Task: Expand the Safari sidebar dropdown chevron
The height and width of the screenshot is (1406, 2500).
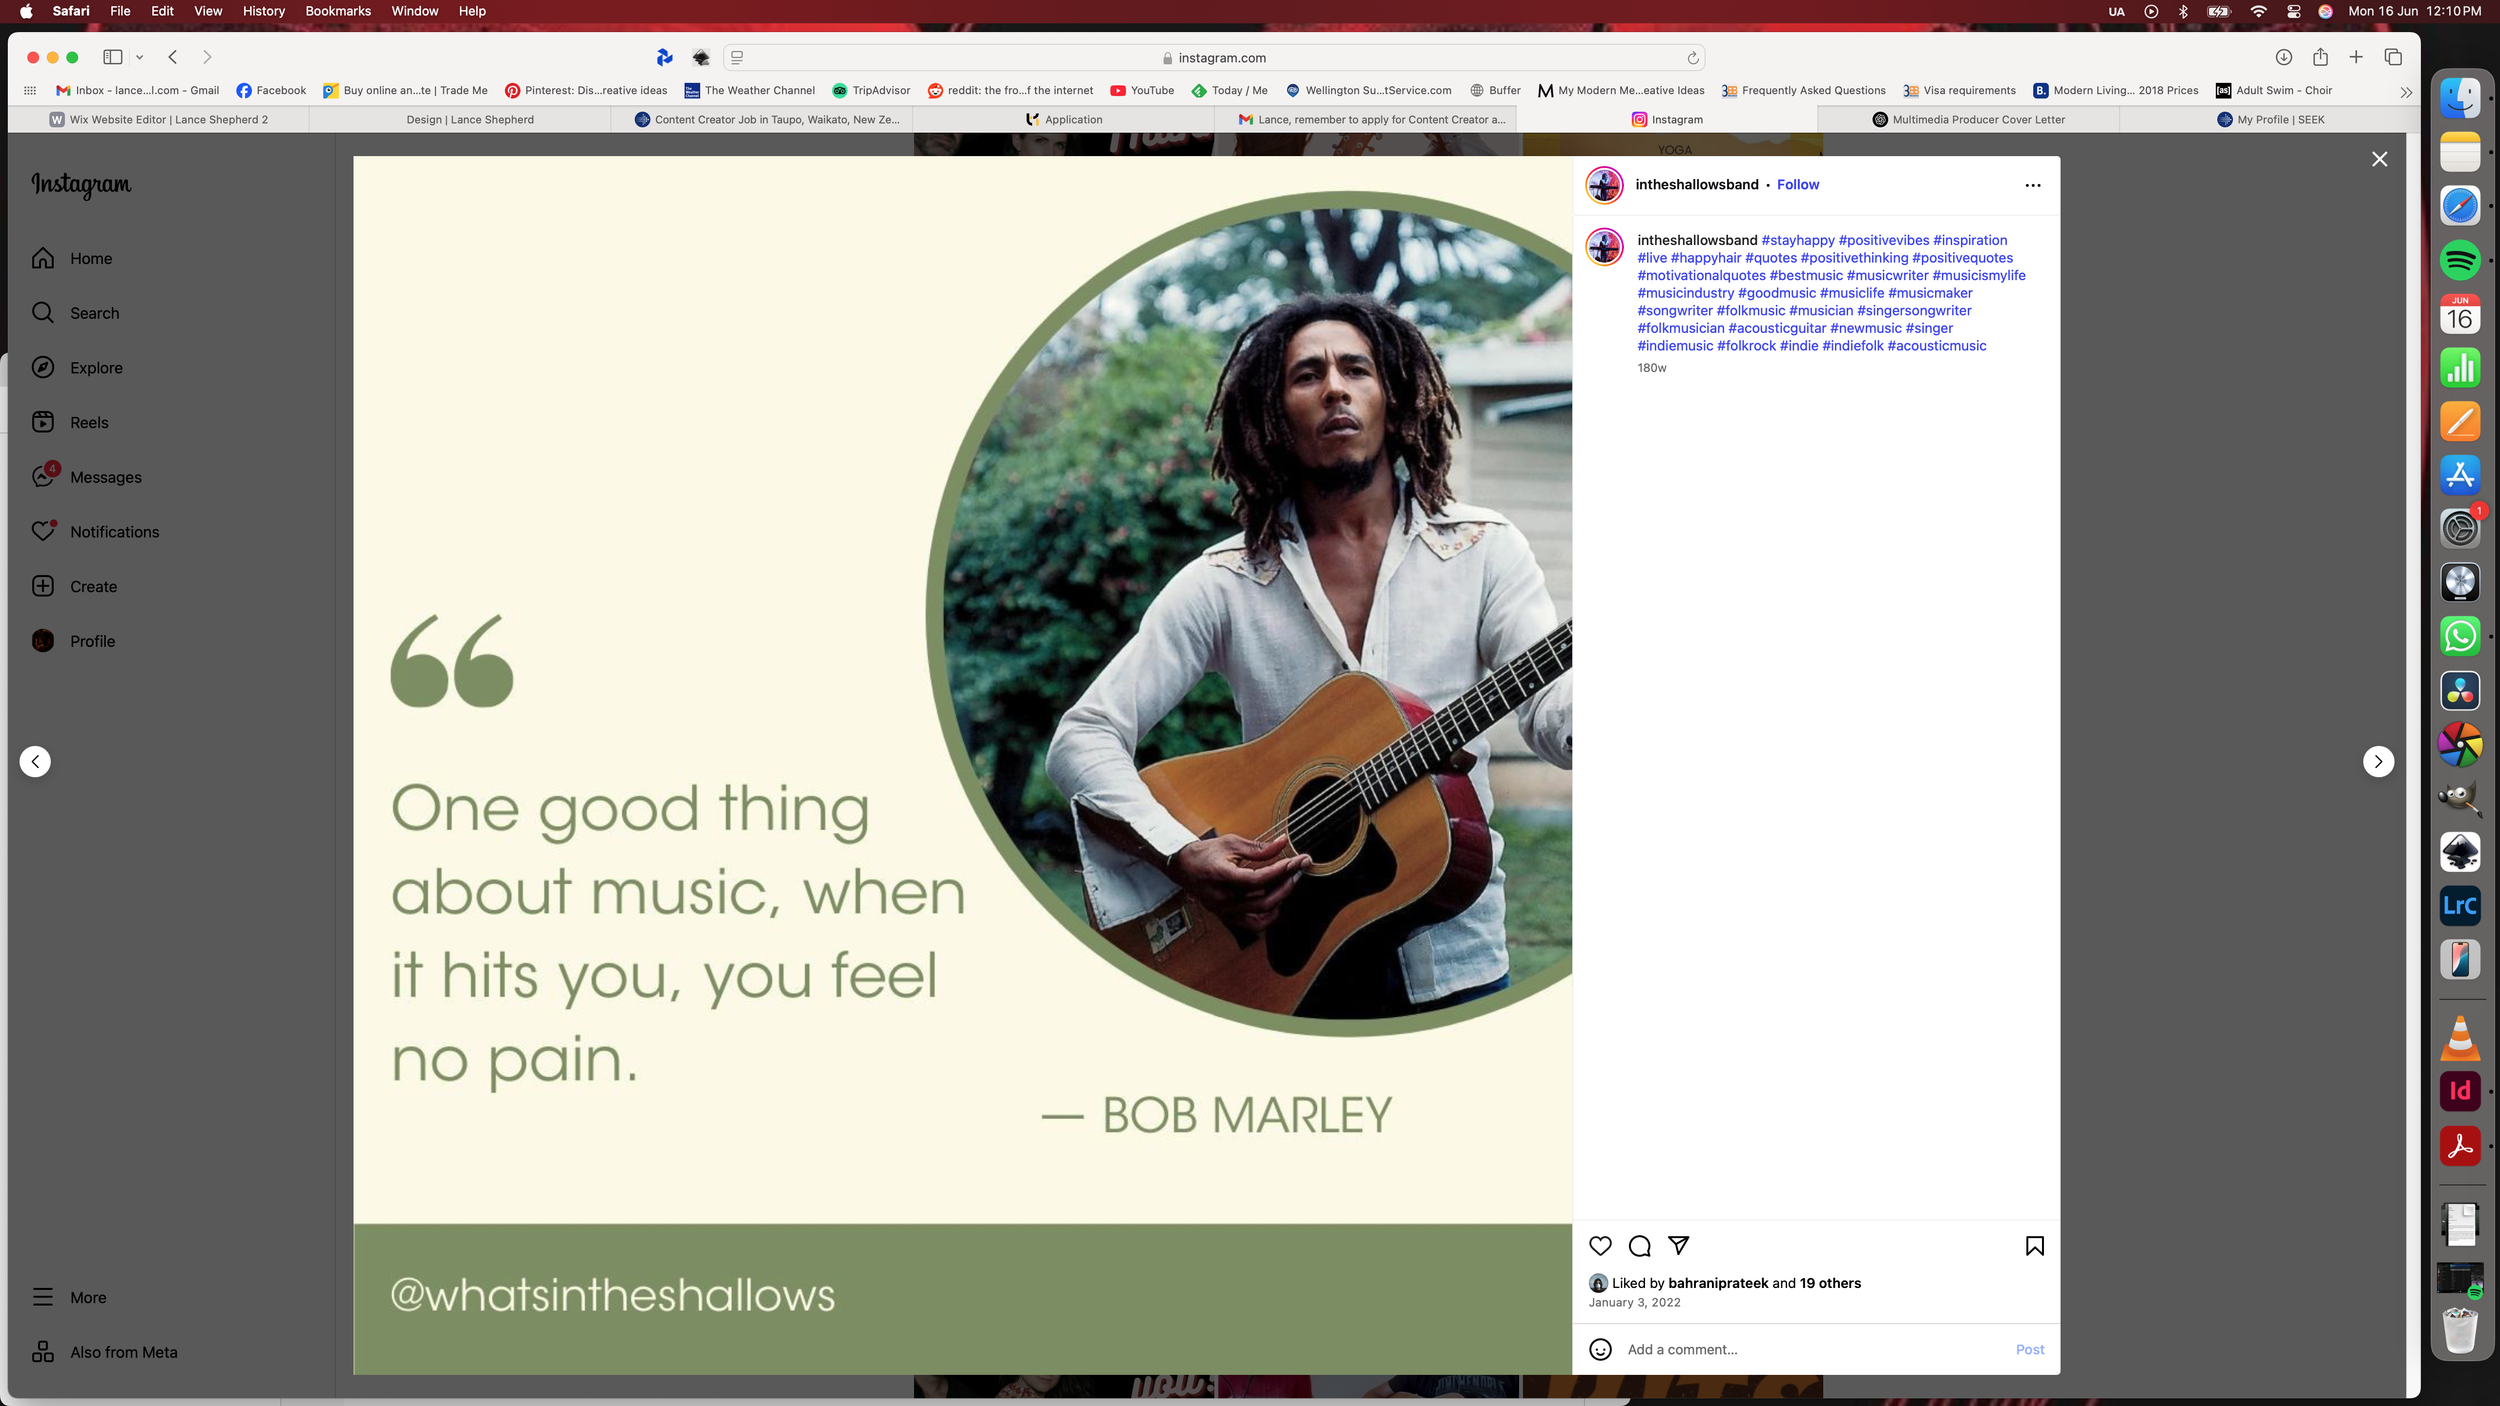Action: coord(140,57)
